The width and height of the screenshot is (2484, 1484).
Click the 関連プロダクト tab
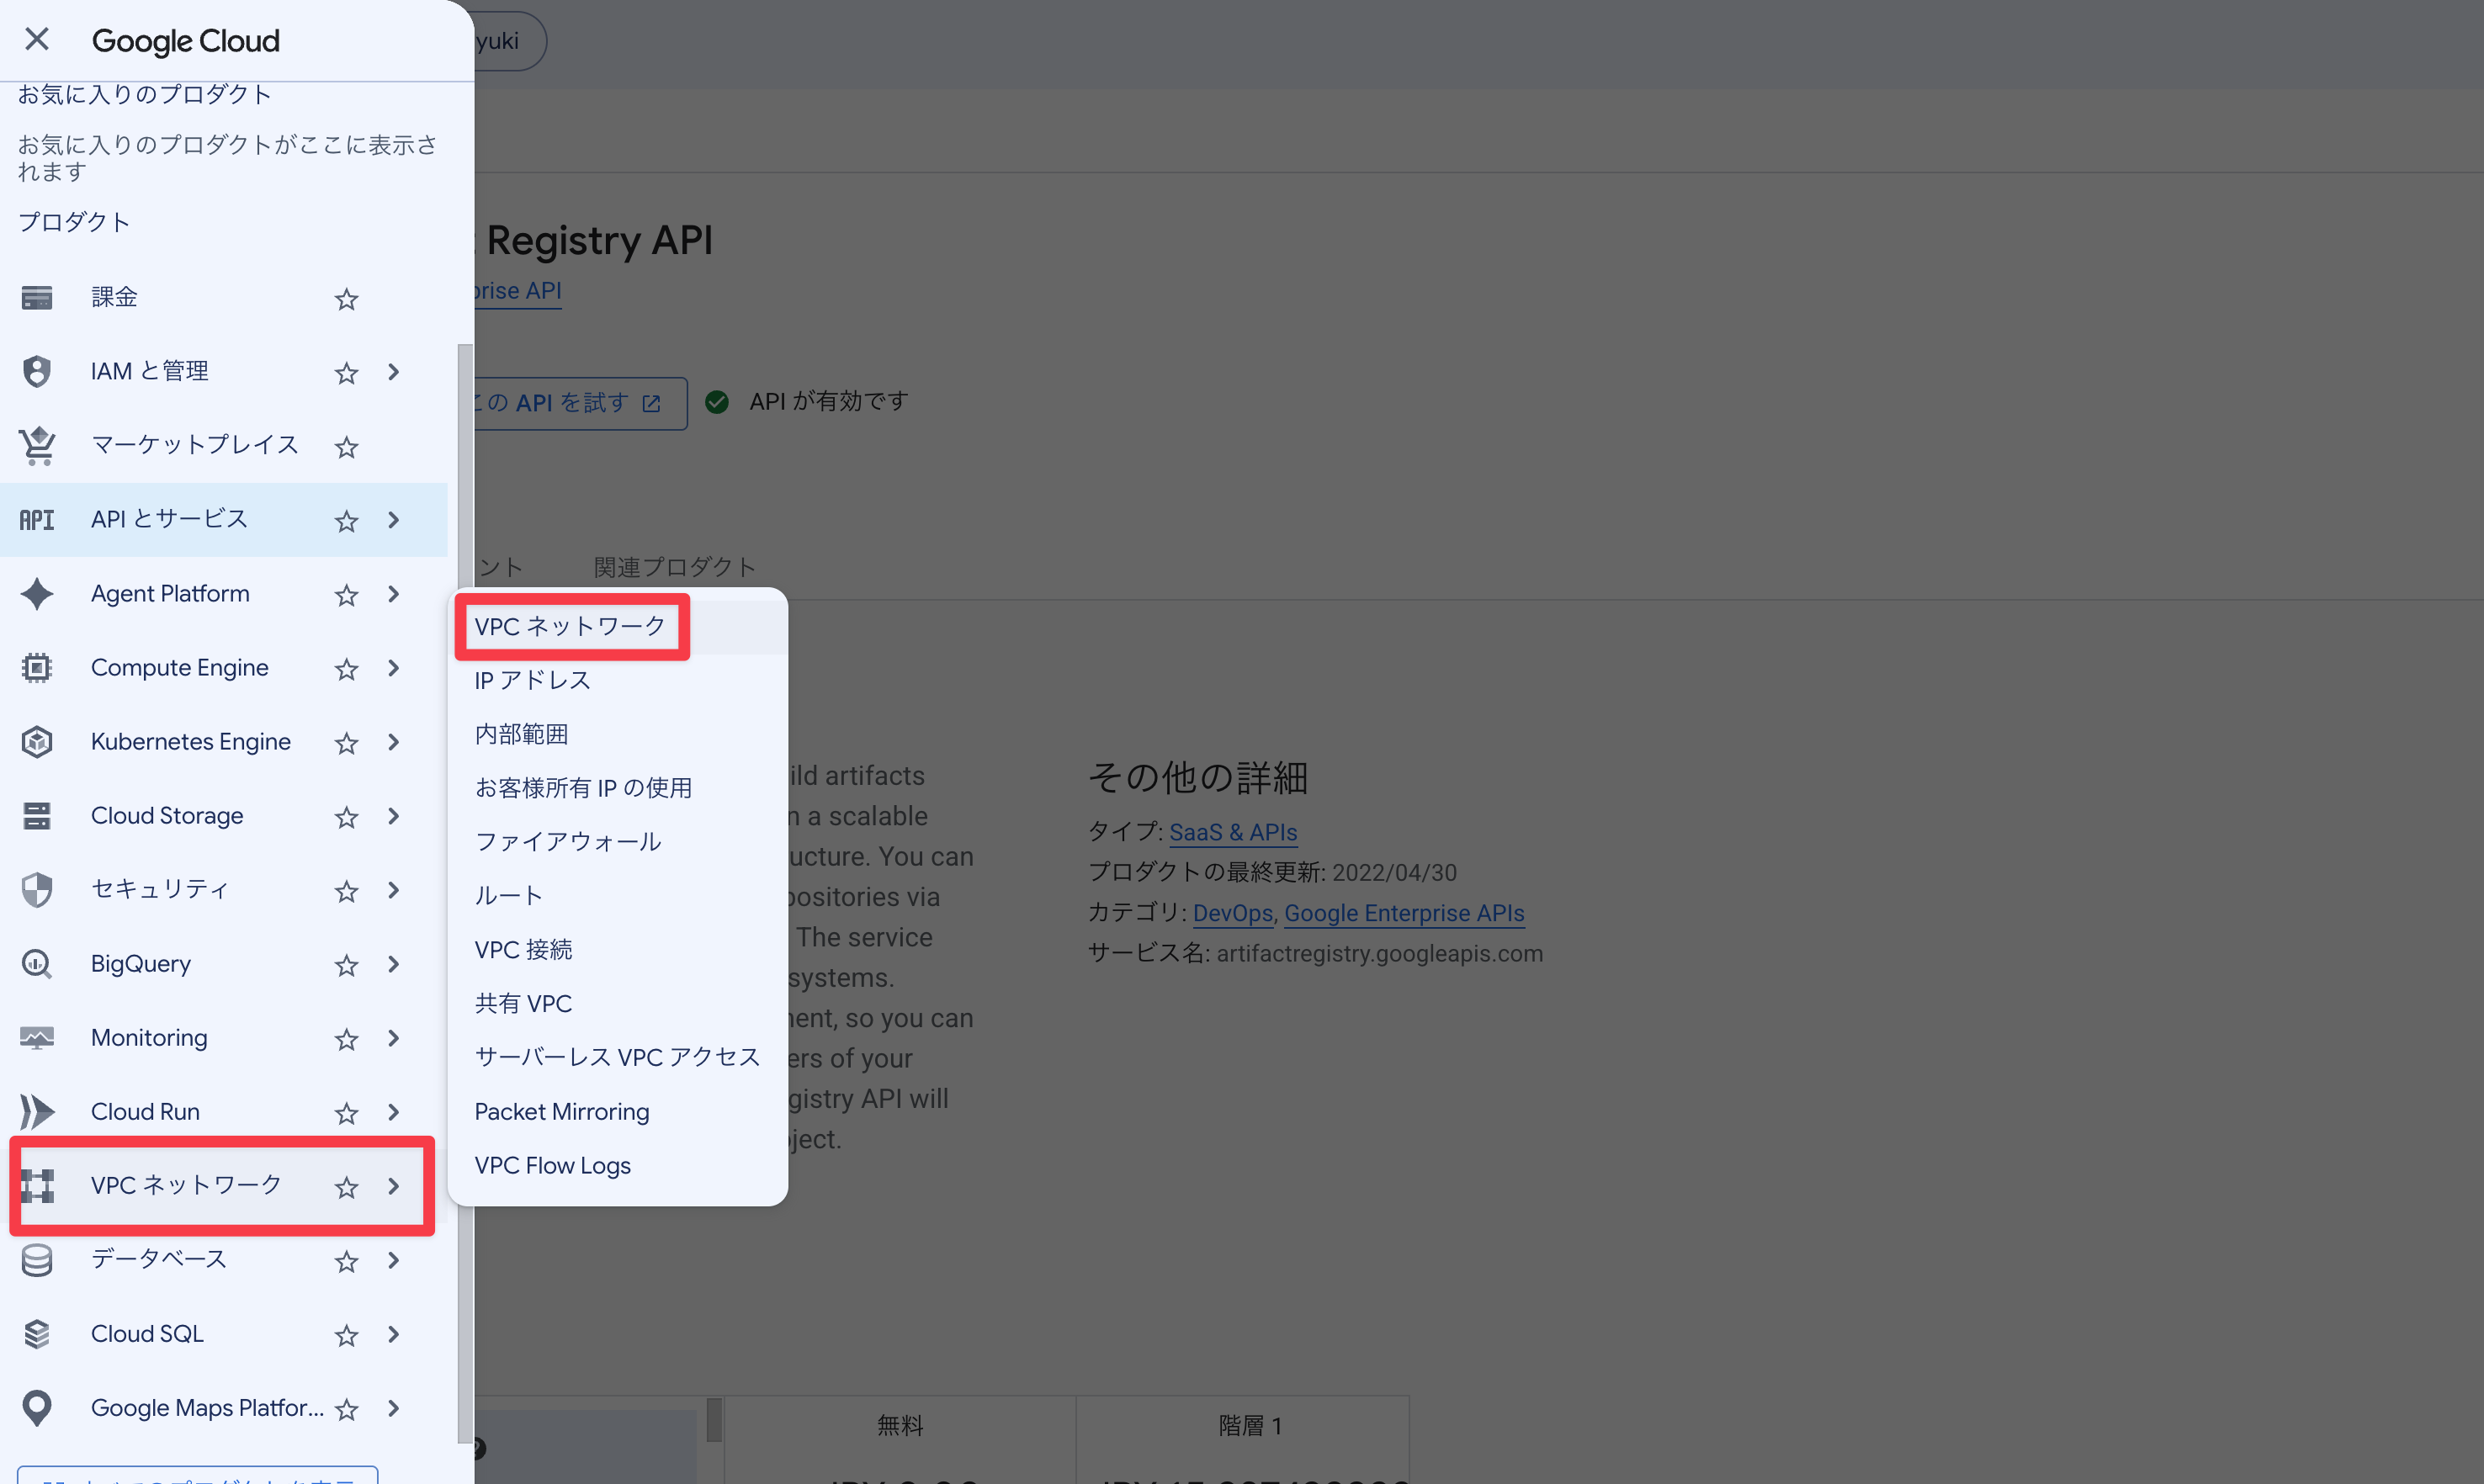click(x=675, y=567)
